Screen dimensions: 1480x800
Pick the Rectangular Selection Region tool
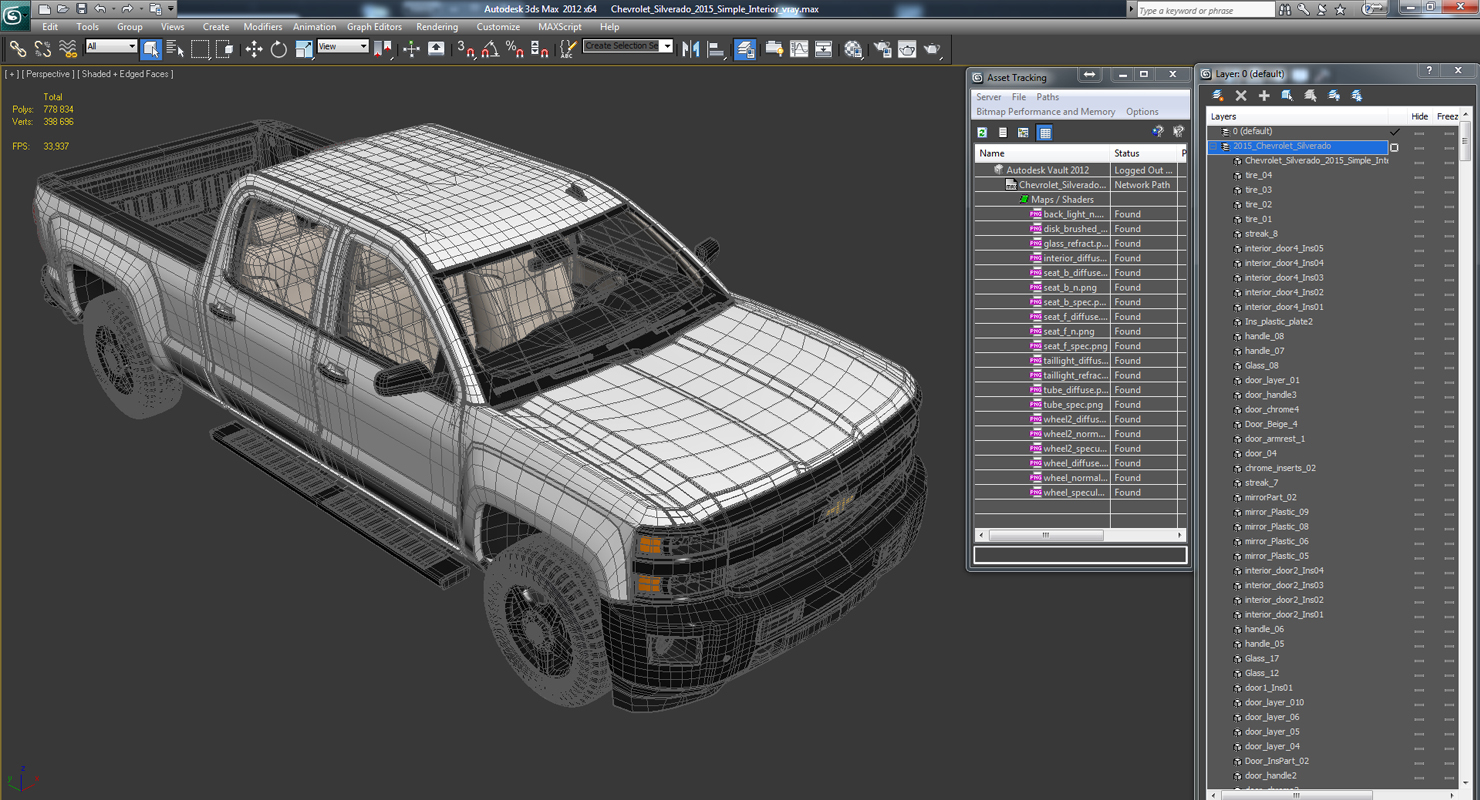200,48
